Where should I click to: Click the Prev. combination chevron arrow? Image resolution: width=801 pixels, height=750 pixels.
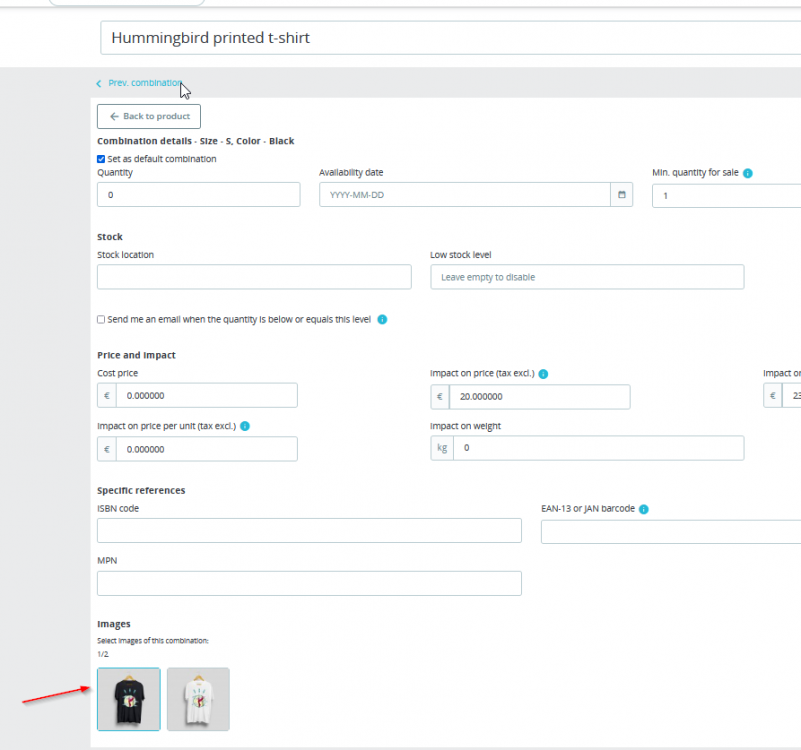click(99, 83)
